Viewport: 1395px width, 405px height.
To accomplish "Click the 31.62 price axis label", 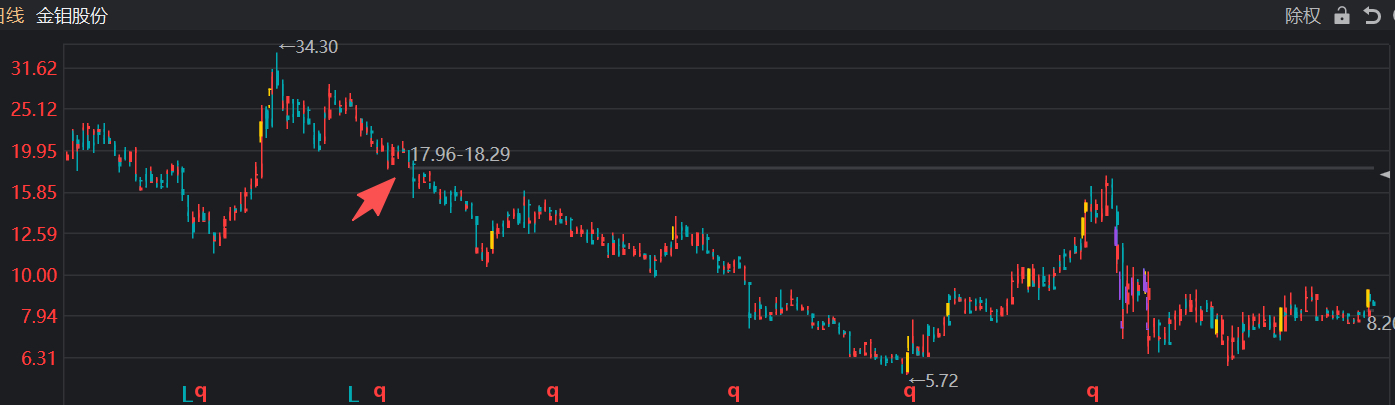I will [34, 68].
